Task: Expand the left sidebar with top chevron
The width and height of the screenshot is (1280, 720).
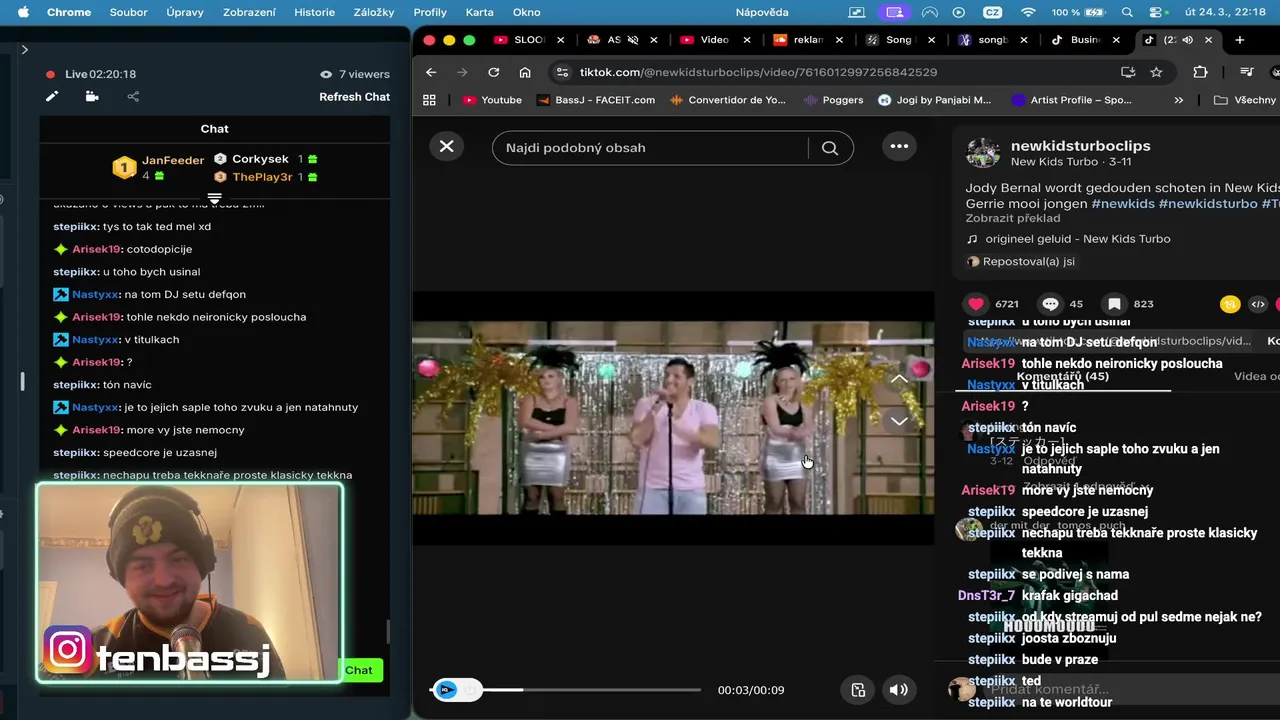Action: click(24, 49)
